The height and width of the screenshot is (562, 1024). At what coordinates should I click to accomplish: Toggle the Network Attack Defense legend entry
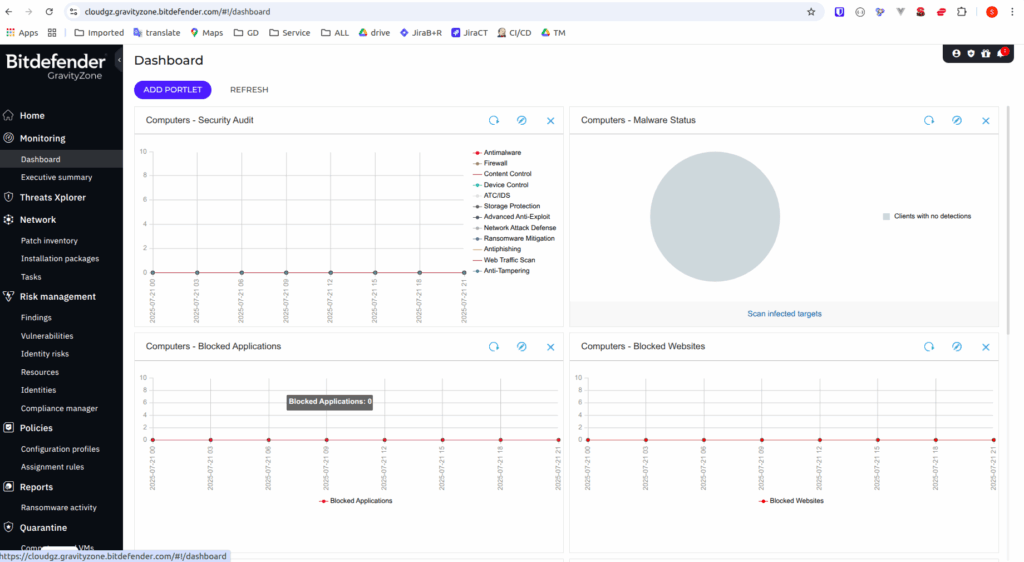(515, 228)
